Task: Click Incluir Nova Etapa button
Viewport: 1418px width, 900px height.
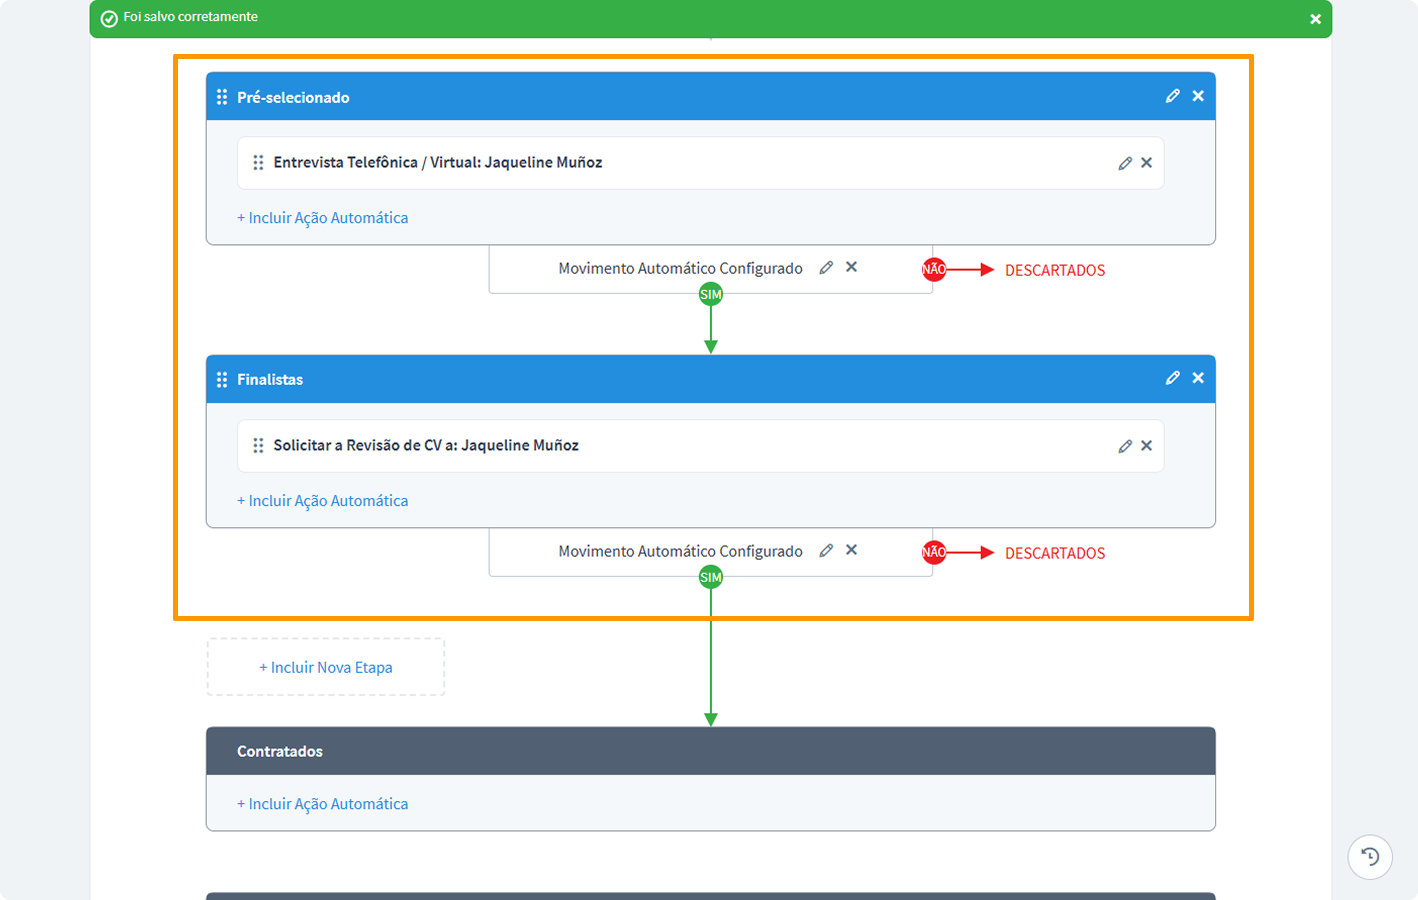Action: [x=326, y=667]
